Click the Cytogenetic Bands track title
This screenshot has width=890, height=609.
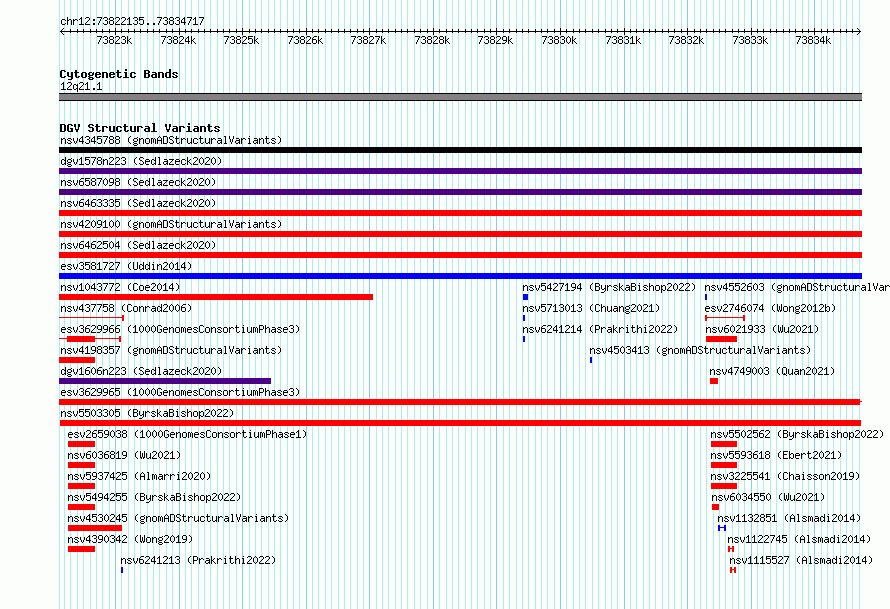coord(119,74)
